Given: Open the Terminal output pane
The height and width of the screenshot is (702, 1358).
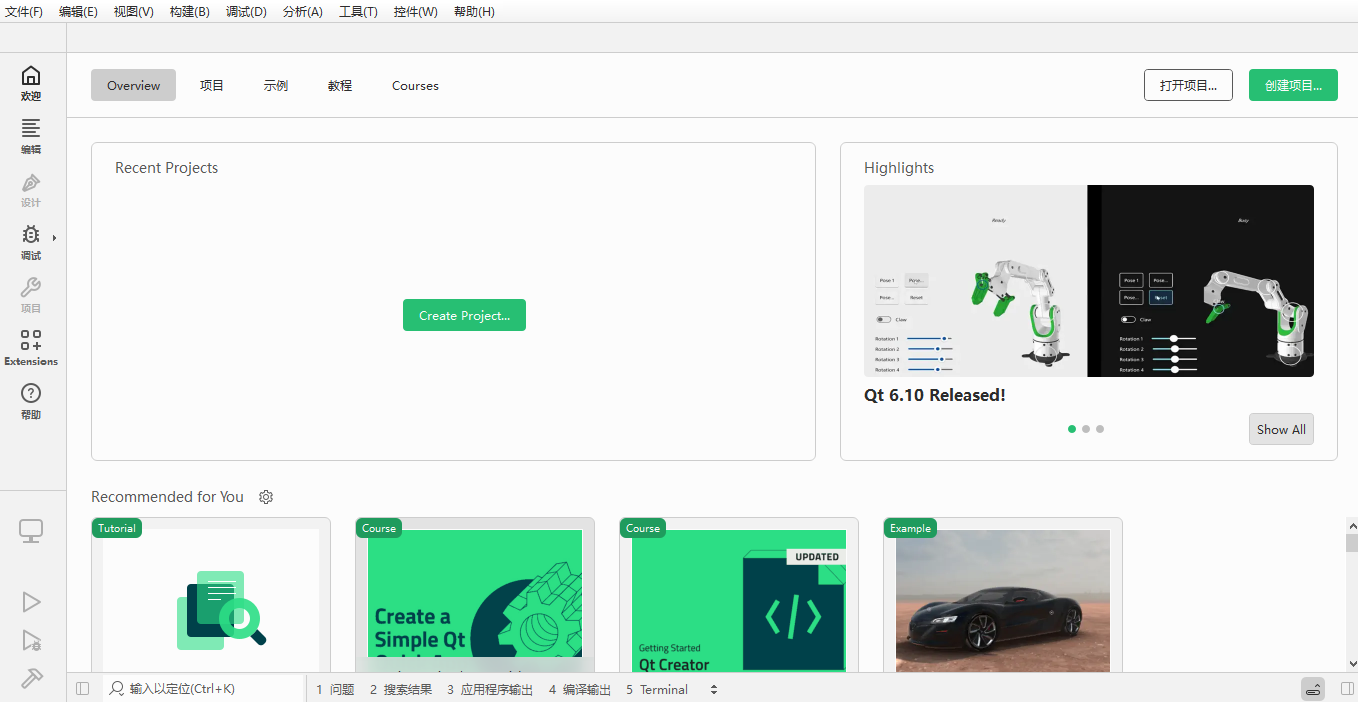Looking at the screenshot, I should pos(657,689).
